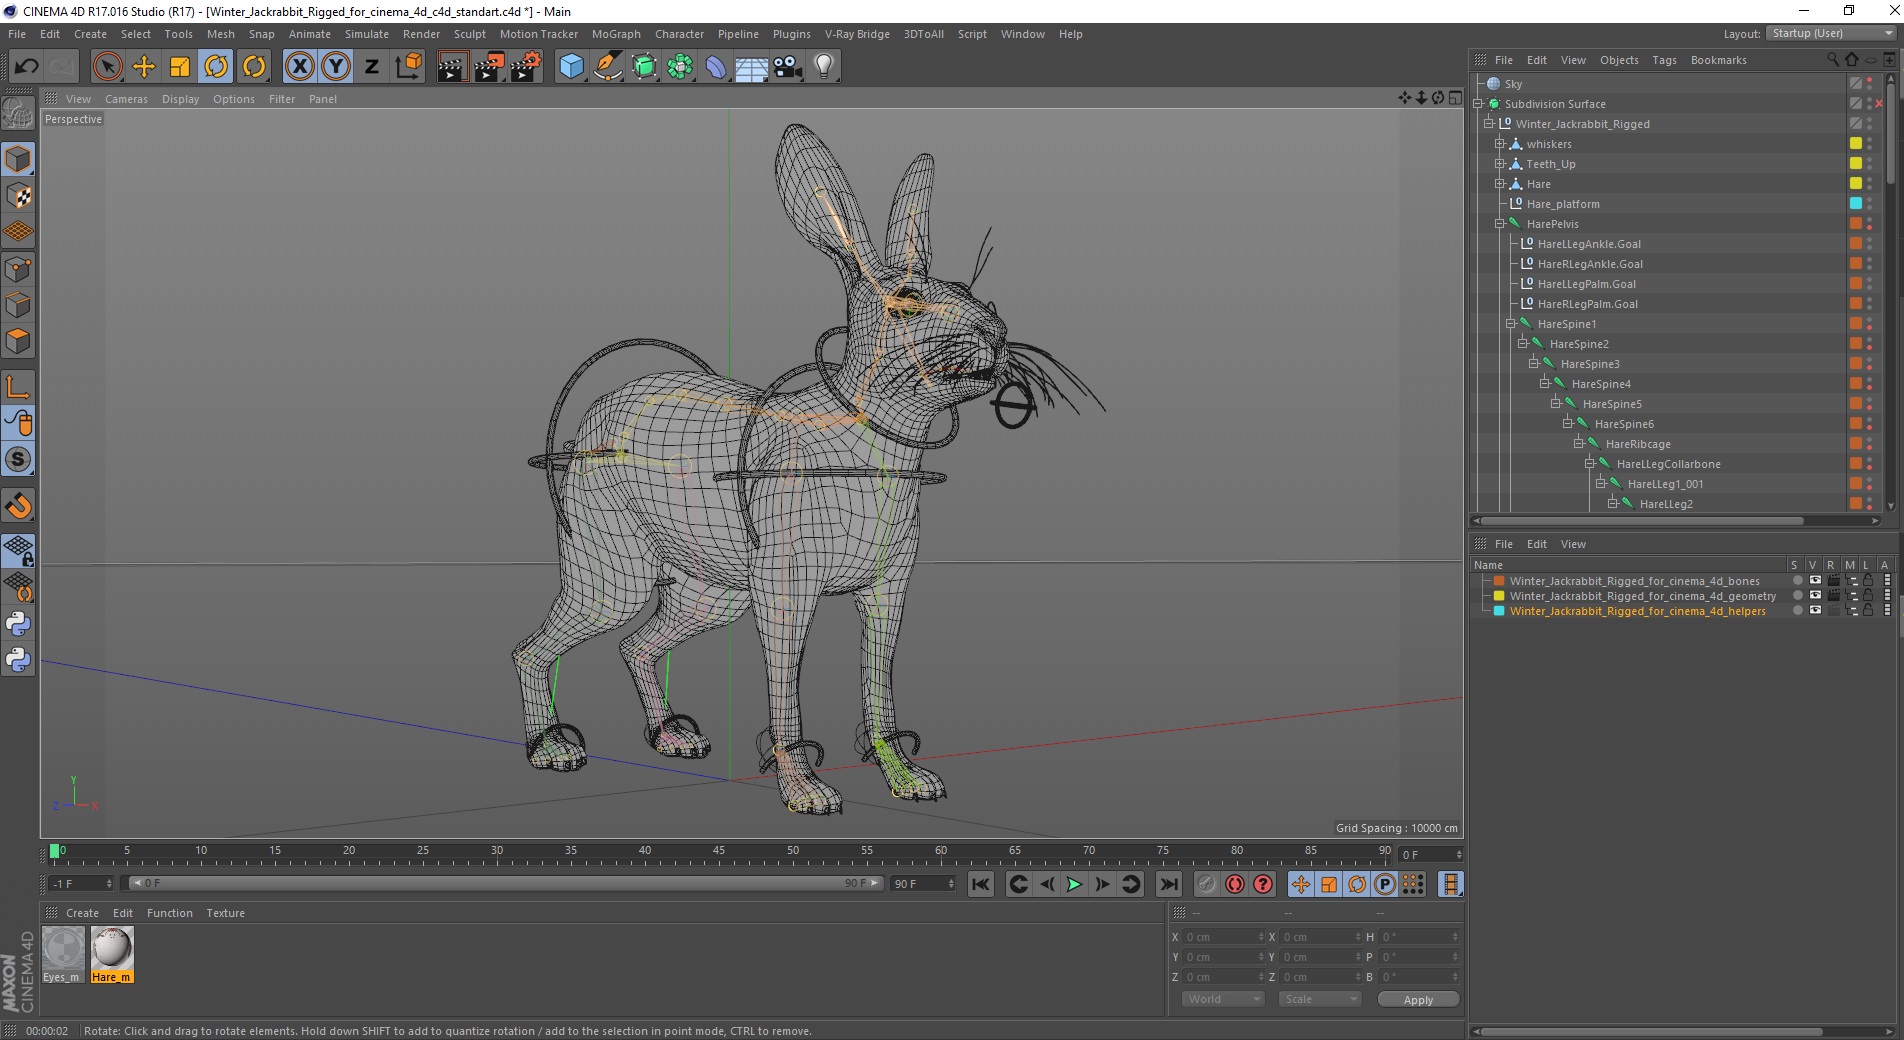
Task: Switch to Points mode
Action: click(x=18, y=269)
